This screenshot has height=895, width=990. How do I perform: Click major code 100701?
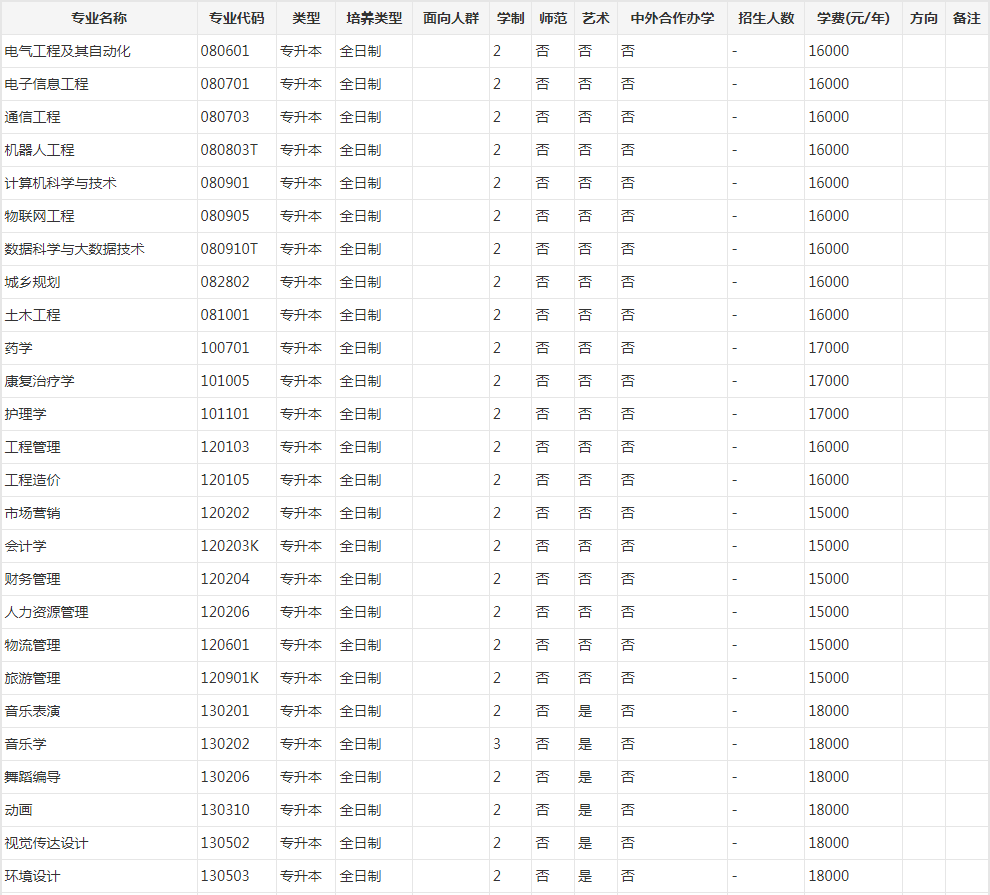pos(225,348)
